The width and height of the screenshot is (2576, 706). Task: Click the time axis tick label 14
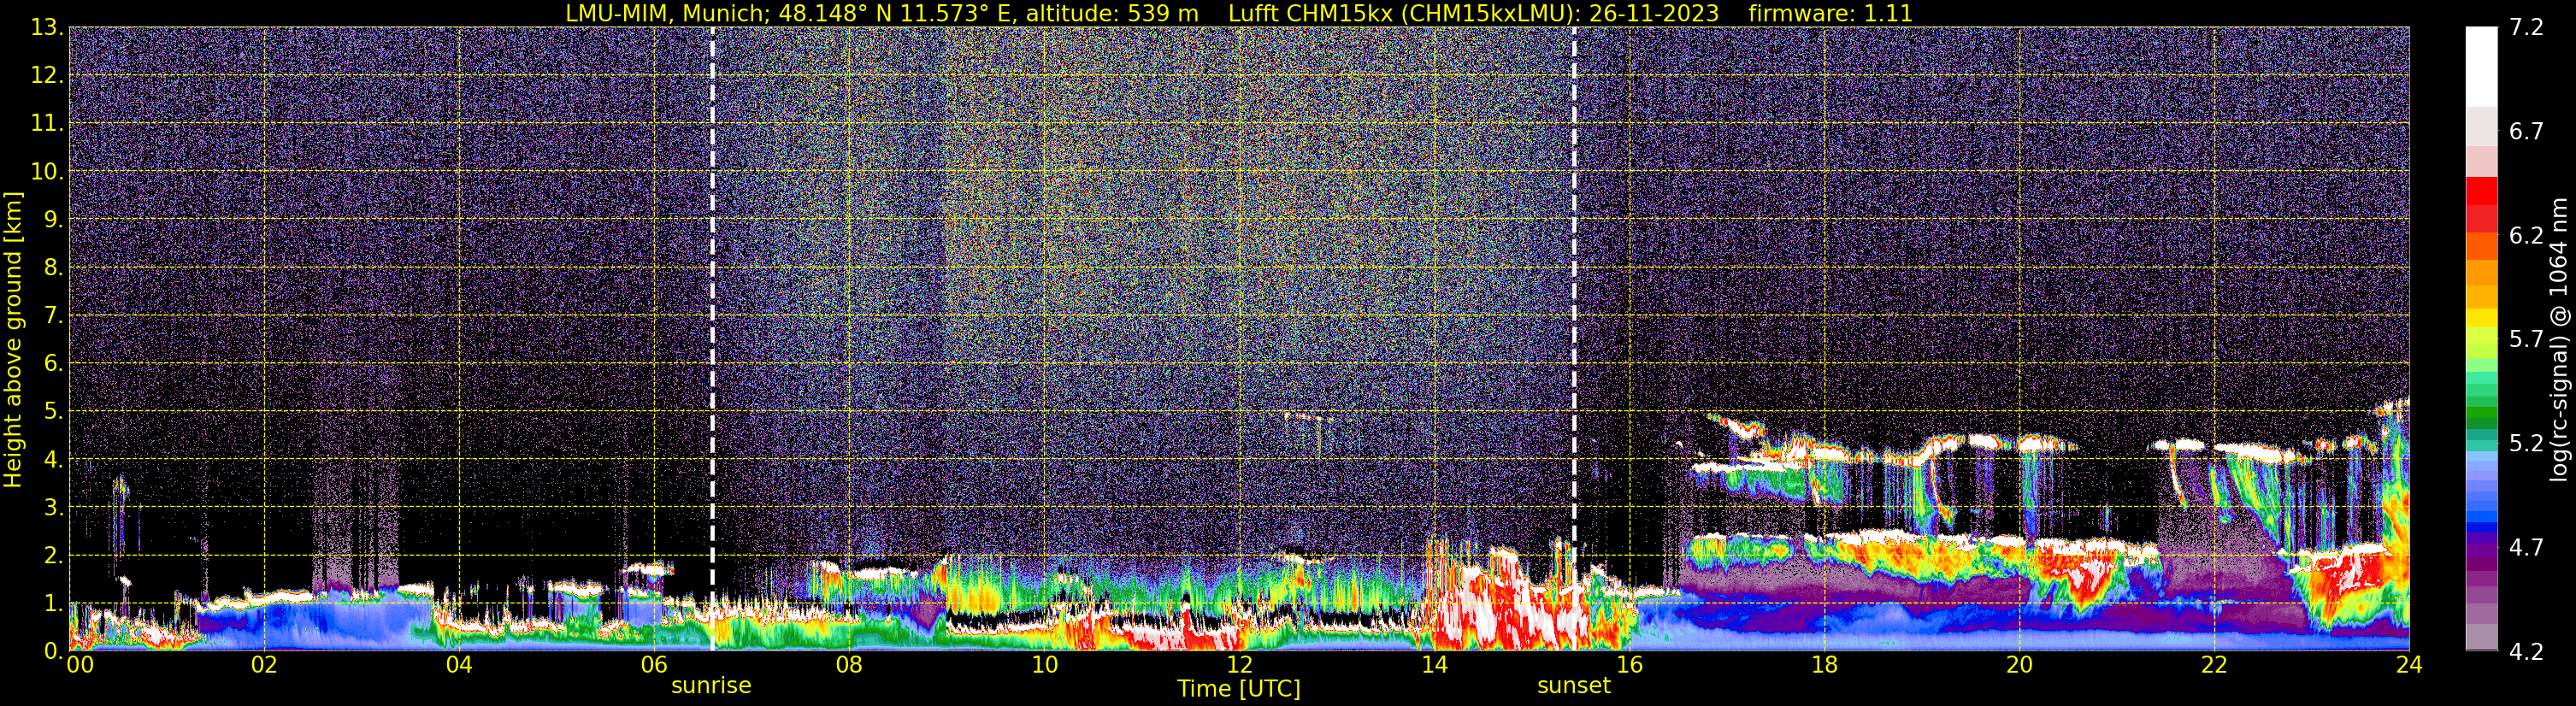1434,665
